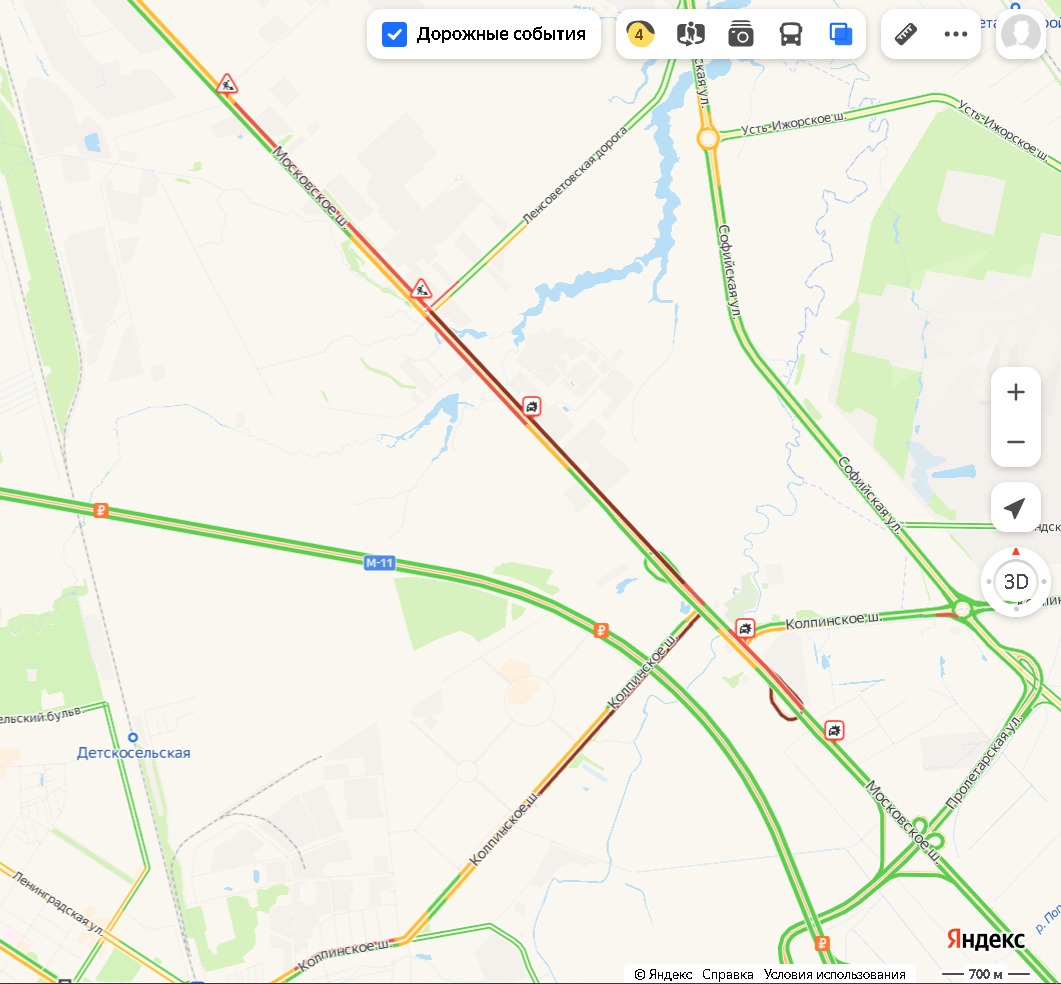
Task: Open the street panoramas icon
Action: click(690, 34)
